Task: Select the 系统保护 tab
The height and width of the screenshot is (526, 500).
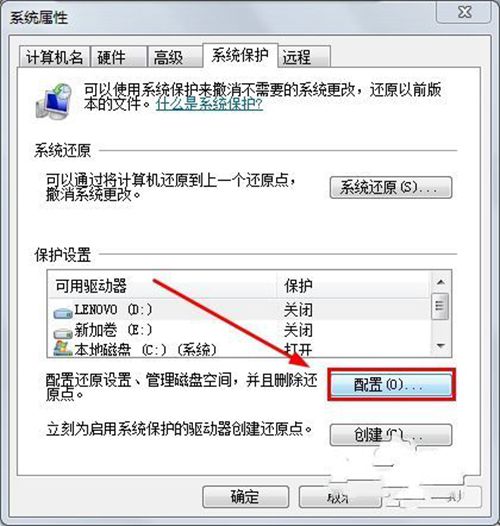Action: pos(240,55)
